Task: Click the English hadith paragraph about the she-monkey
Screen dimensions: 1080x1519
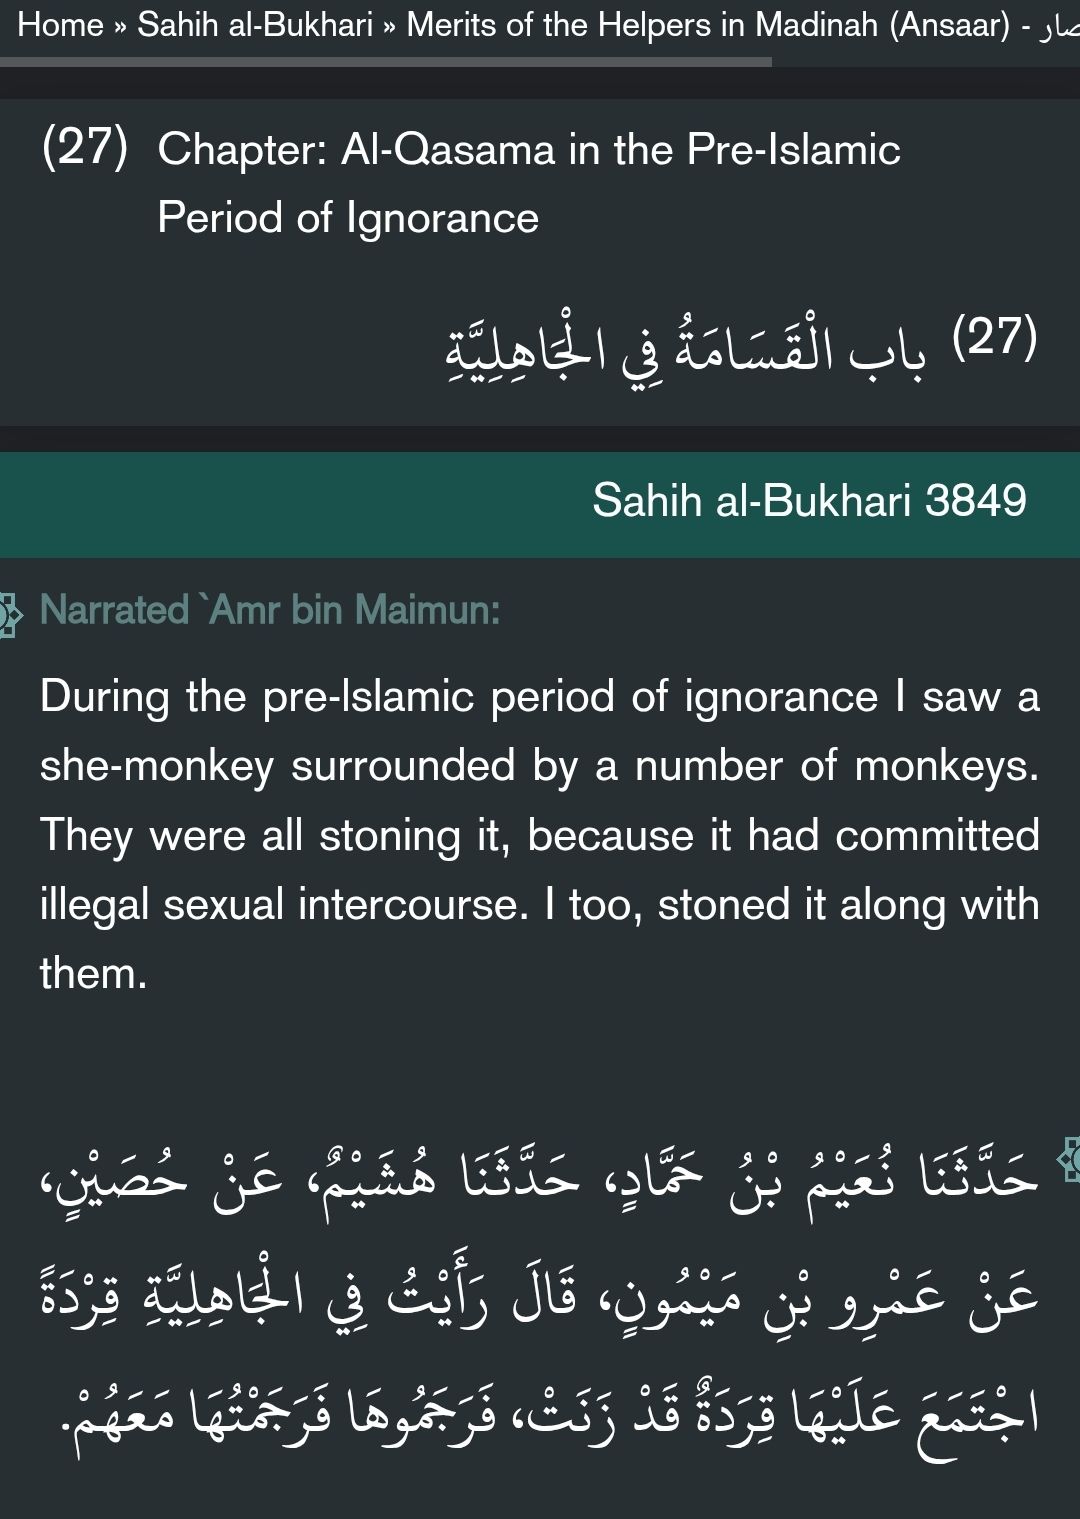Action: [x=540, y=835]
